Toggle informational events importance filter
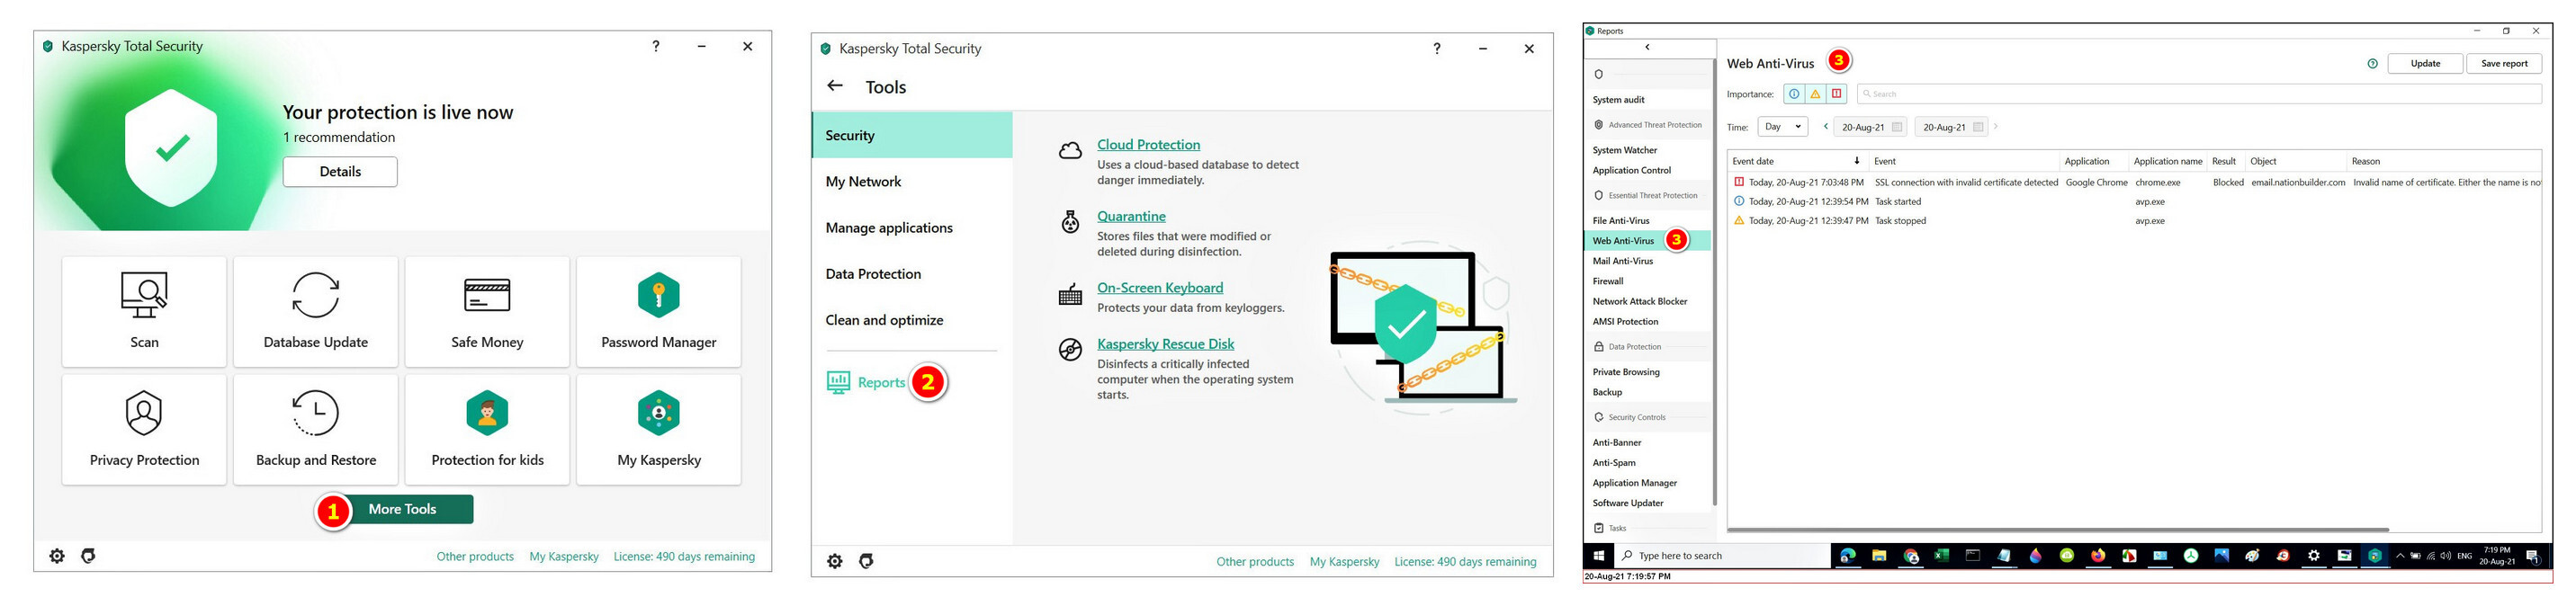 [x=1794, y=94]
